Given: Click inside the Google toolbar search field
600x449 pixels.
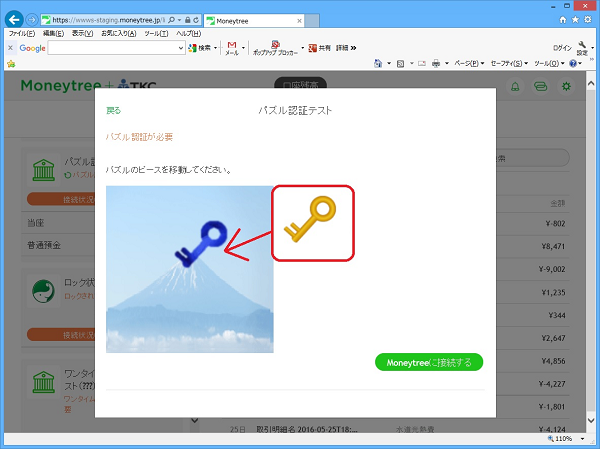Looking at the screenshot, I should (112, 48).
